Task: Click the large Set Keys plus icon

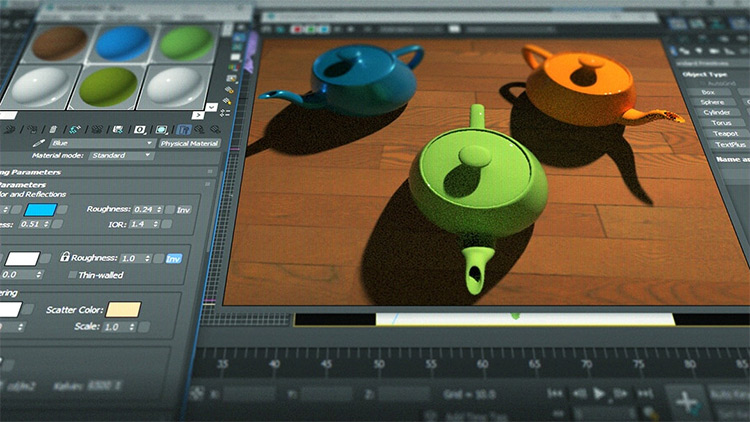Action: (686, 401)
